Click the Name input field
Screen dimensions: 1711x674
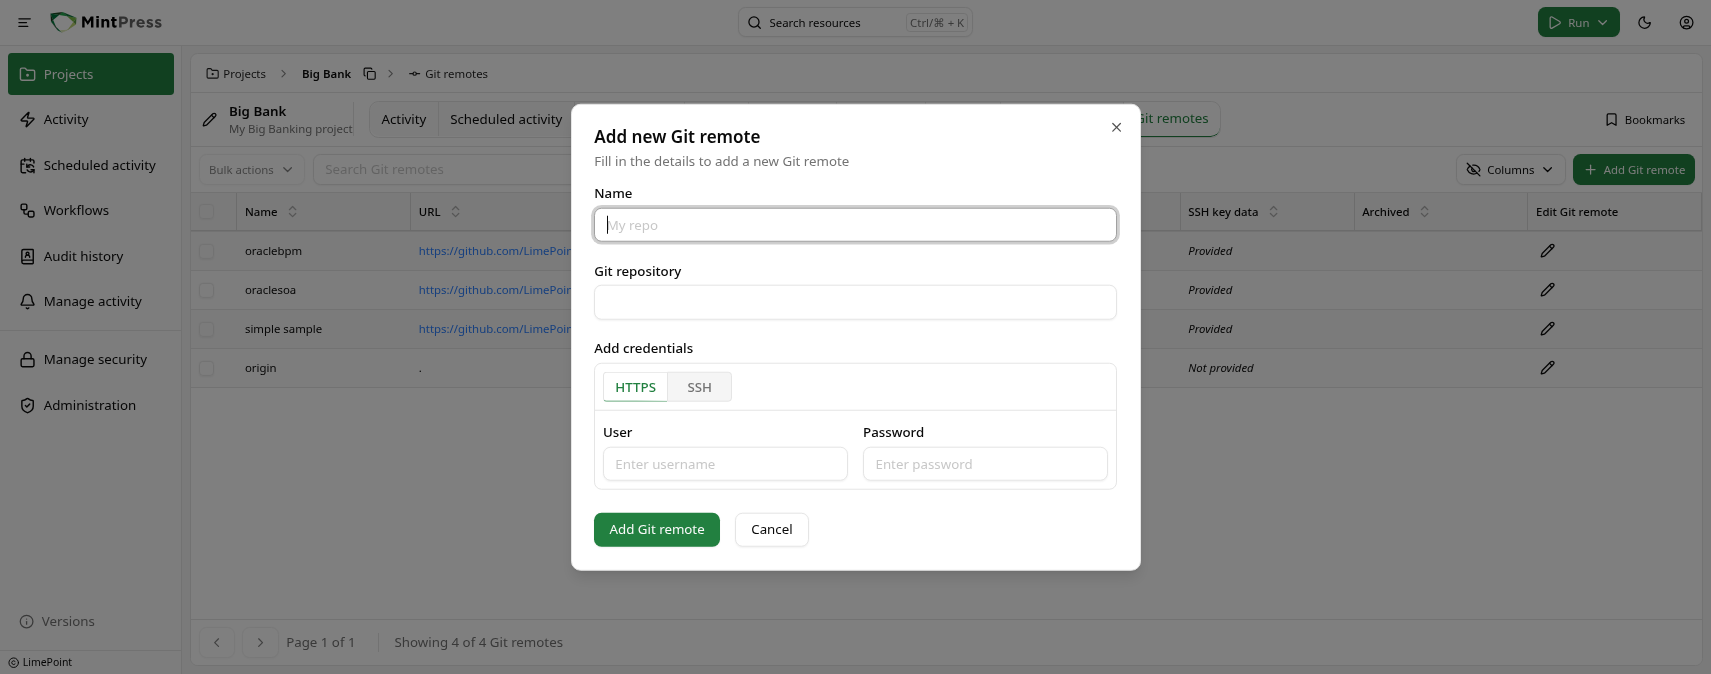click(x=855, y=225)
